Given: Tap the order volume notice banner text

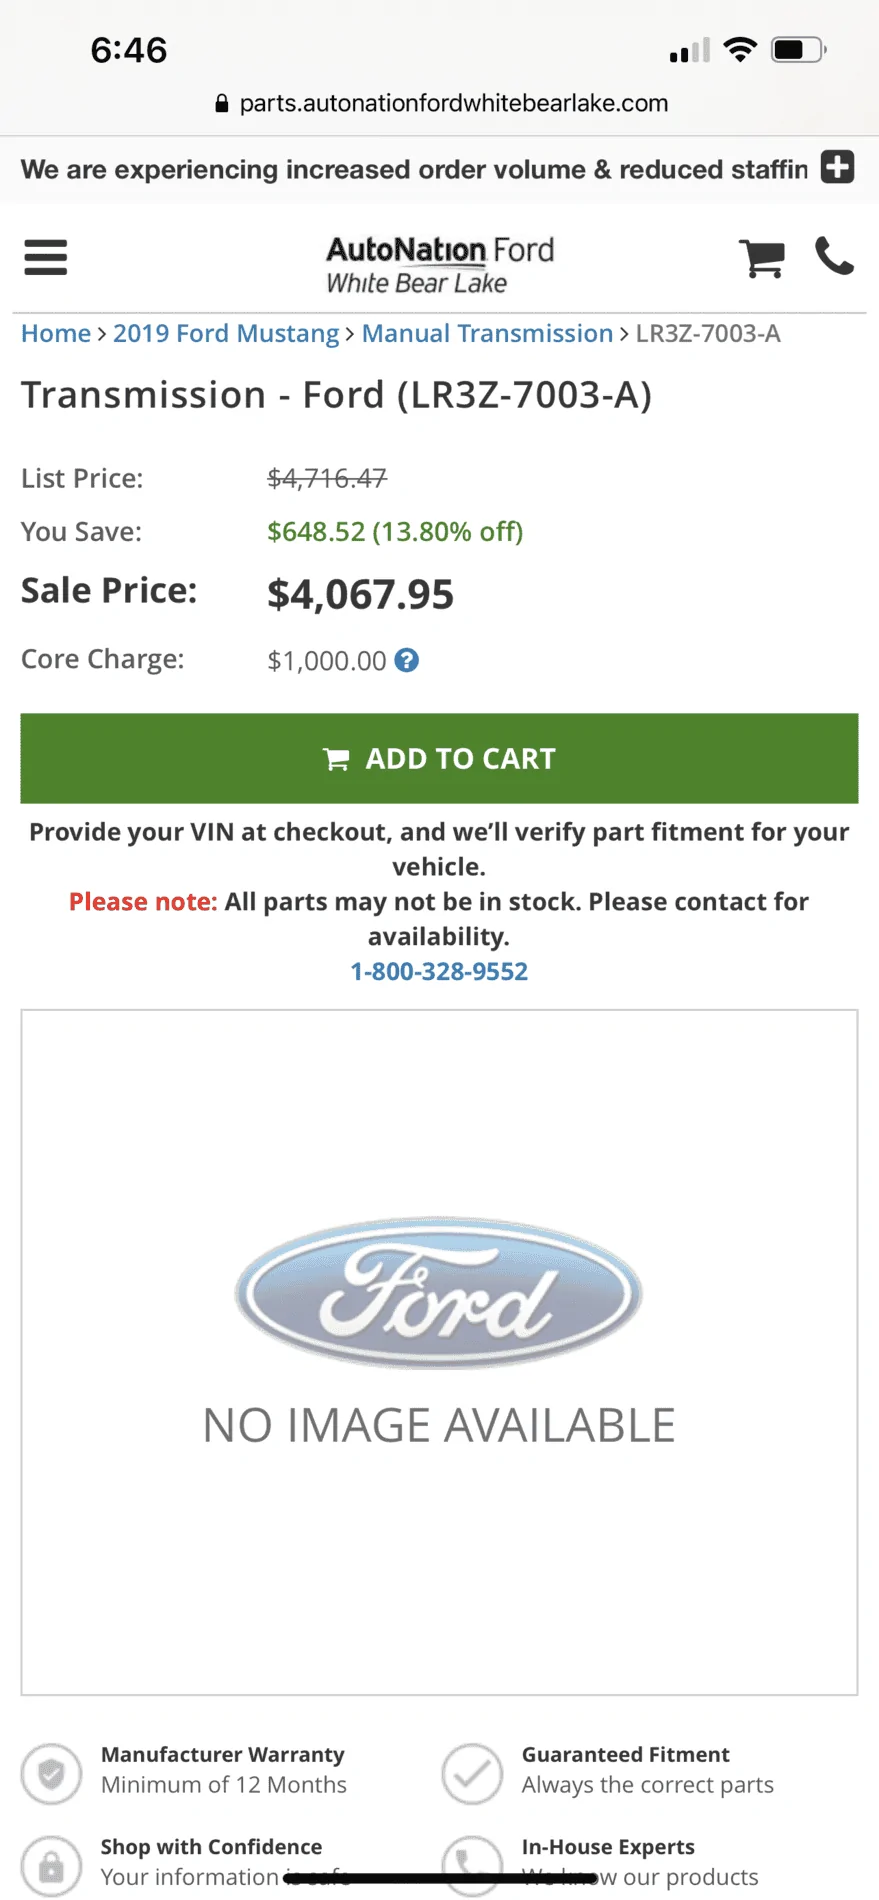Looking at the screenshot, I should tap(414, 169).
